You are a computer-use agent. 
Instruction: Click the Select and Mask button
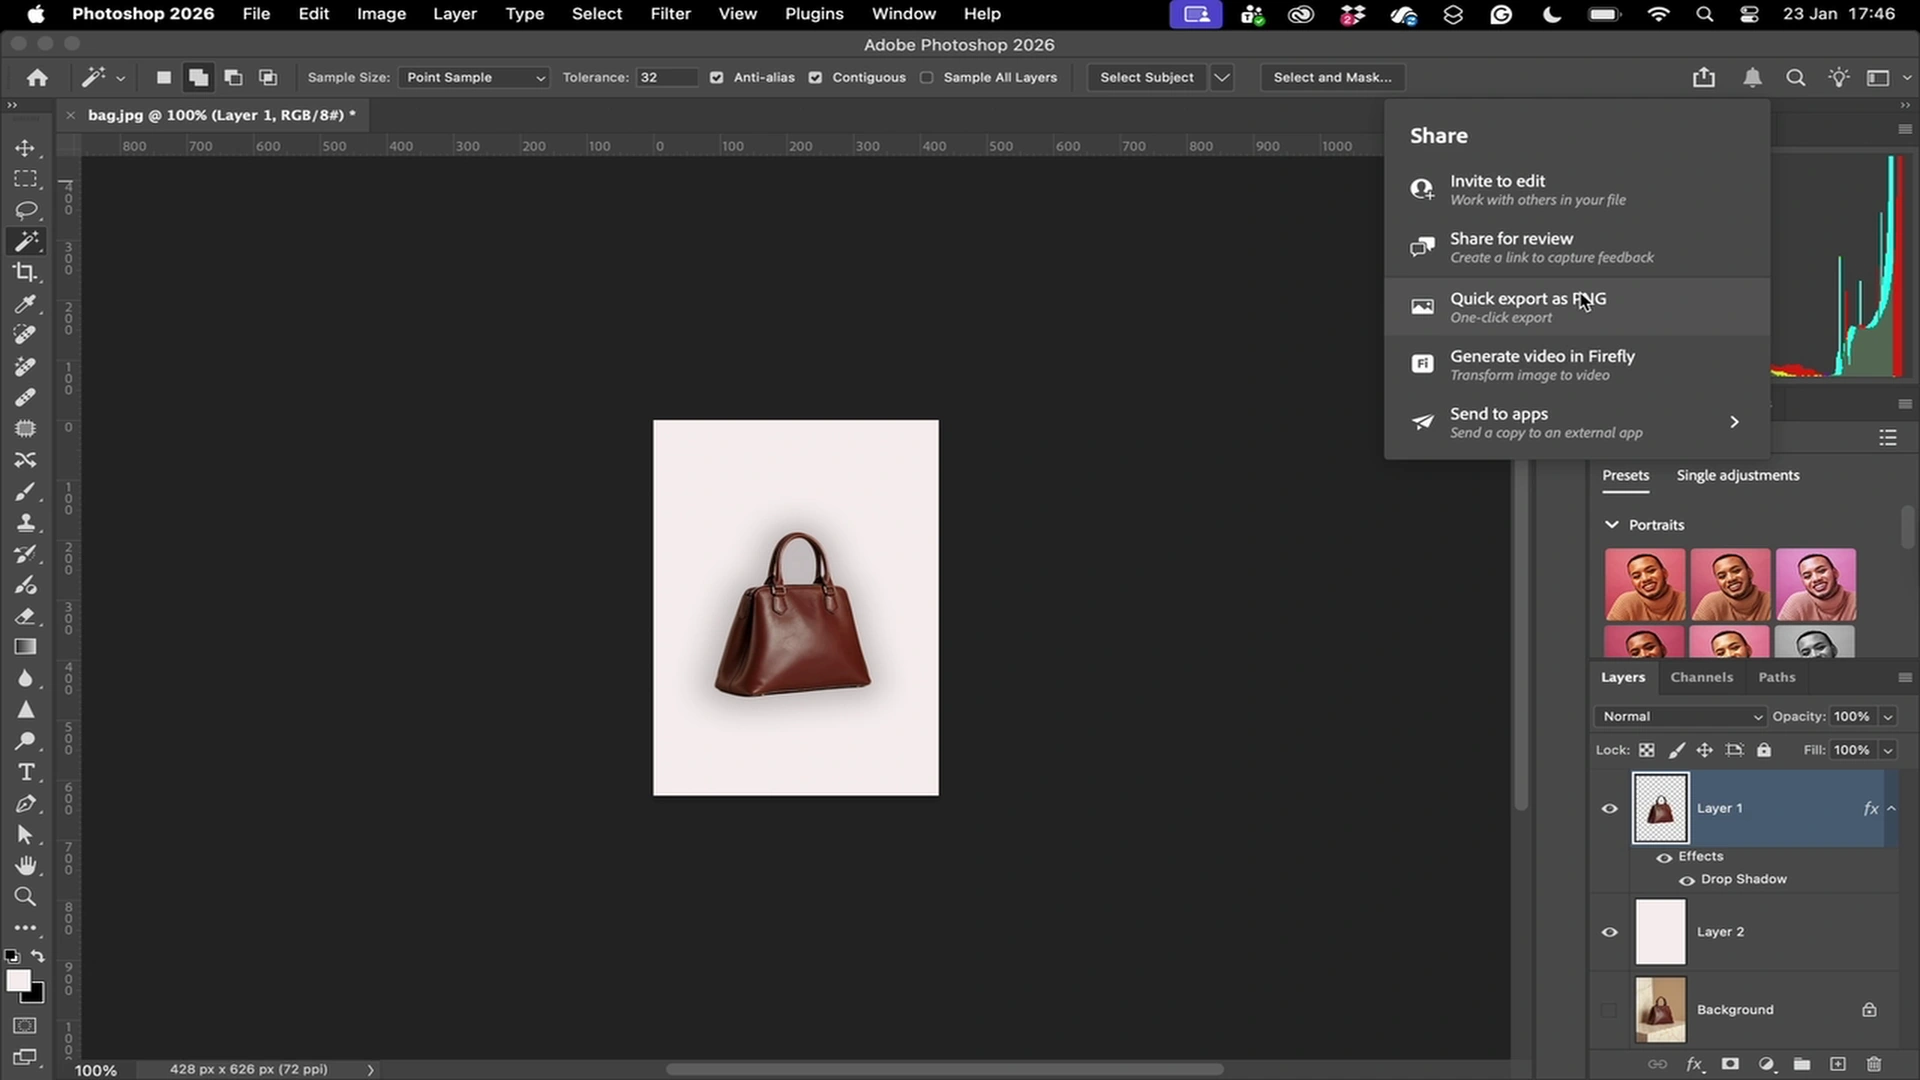click(x=1332, y=77)
